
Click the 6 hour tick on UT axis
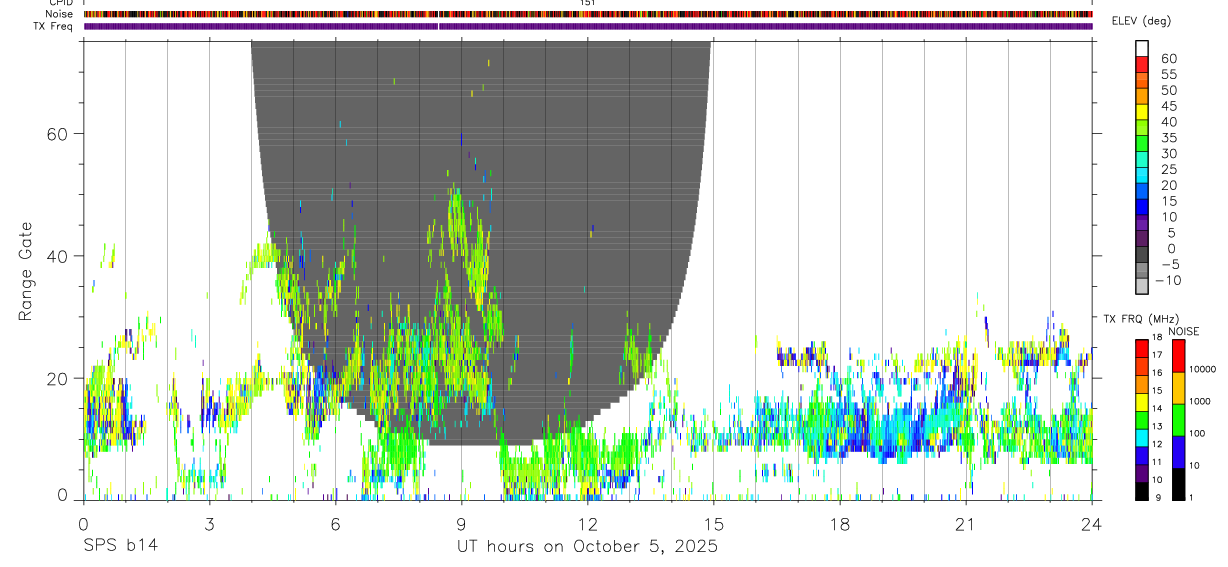click(335, 524)
